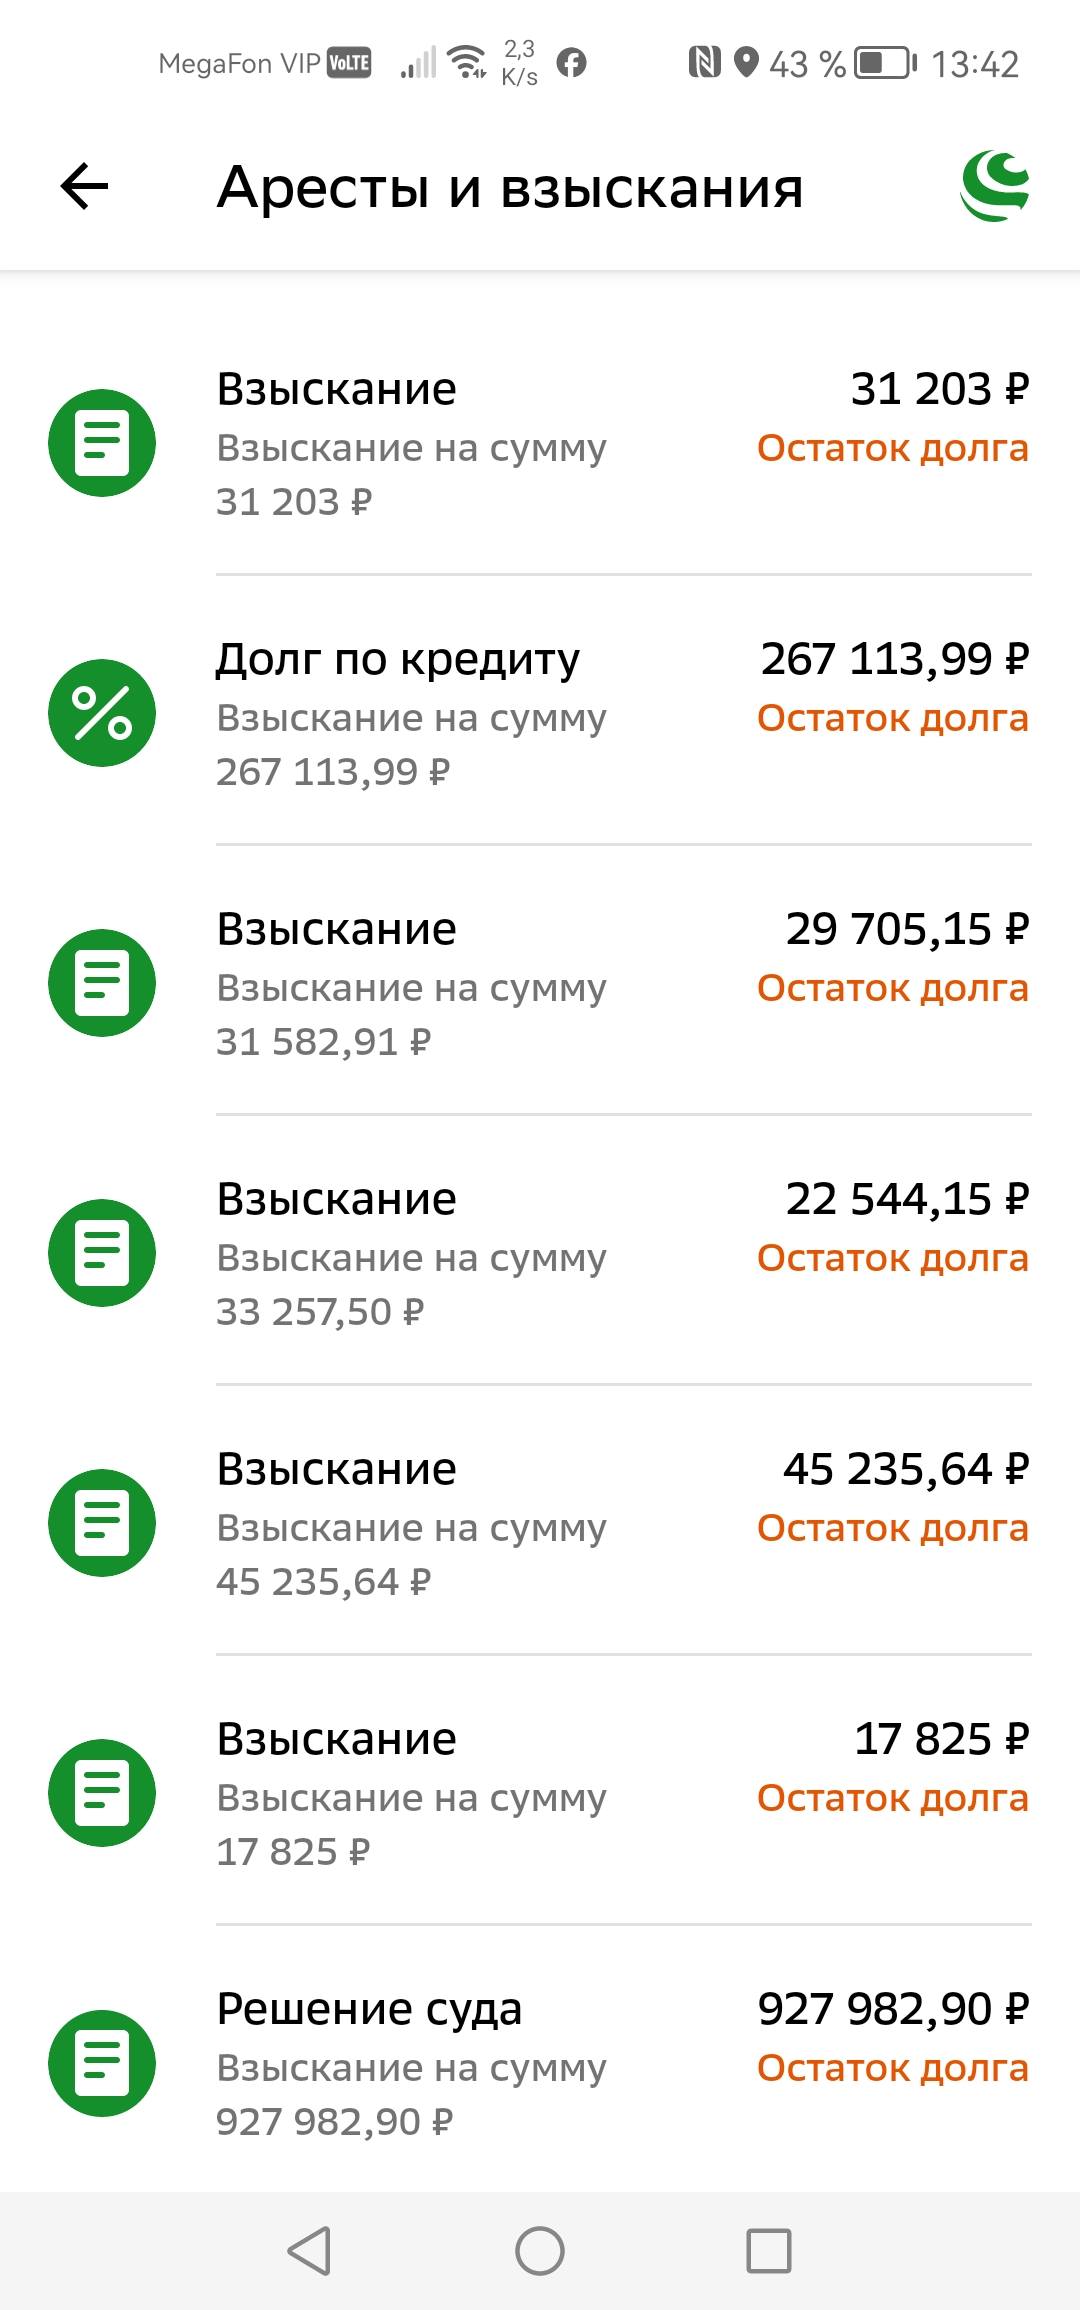
Task: Click Остаток долга under 927 982,90 ₽
Action: (x=893, y=2066)
